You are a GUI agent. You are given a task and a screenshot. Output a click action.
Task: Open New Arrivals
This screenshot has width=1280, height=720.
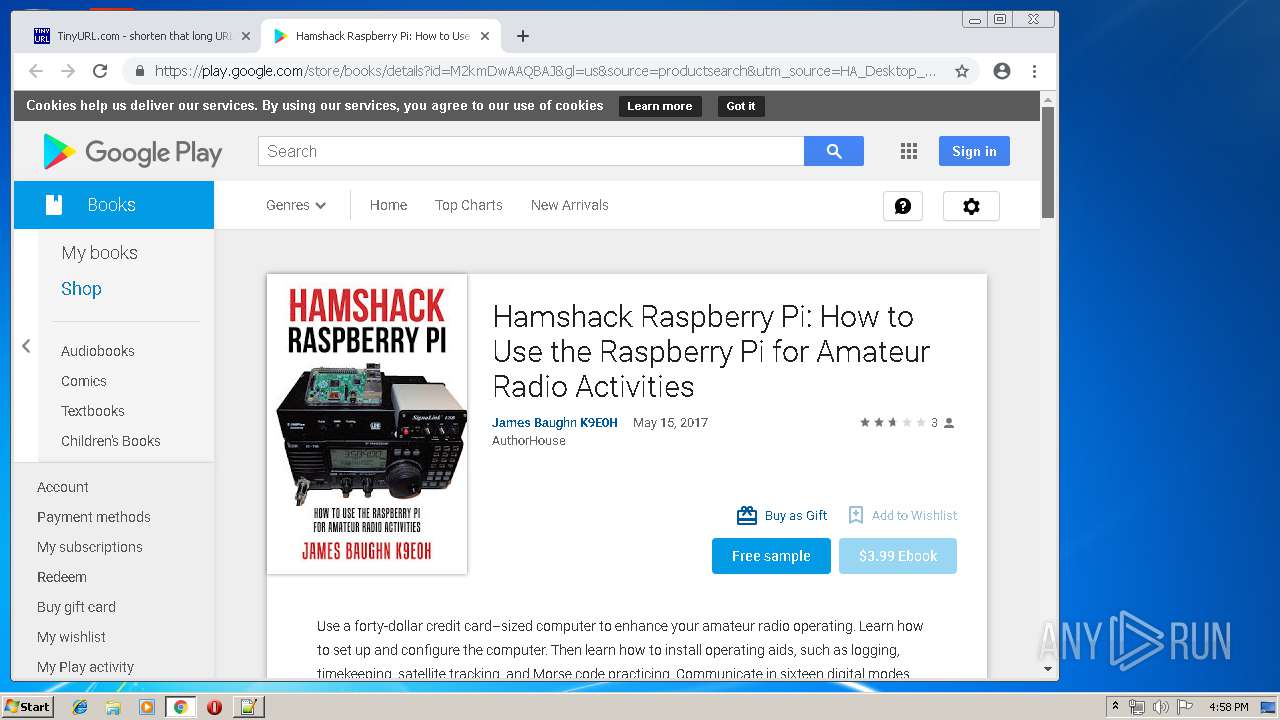[x=570, y=205]
